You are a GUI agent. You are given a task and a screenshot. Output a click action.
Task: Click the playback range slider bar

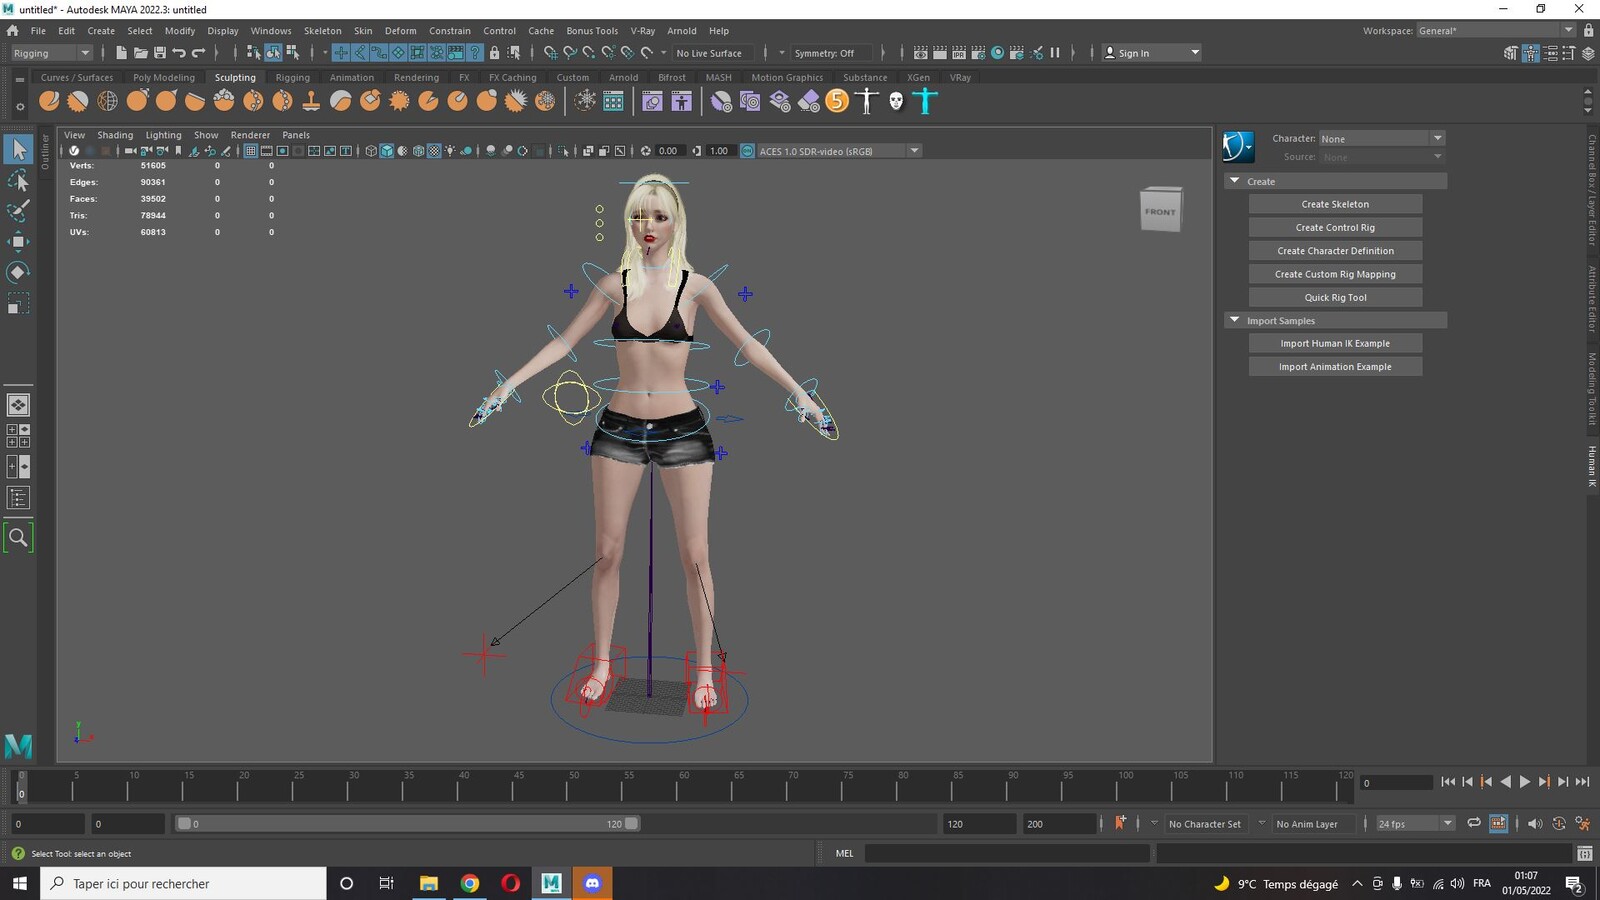click(x=407, y=823)
